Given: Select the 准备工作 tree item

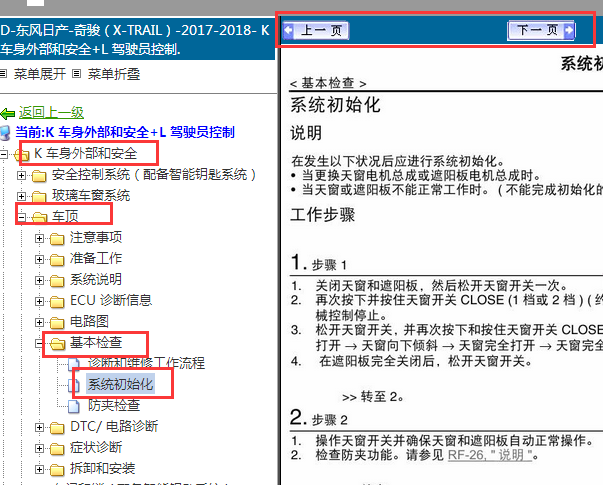Looking at the screenshot, I should pyautogui.click(x=96, y=258).
